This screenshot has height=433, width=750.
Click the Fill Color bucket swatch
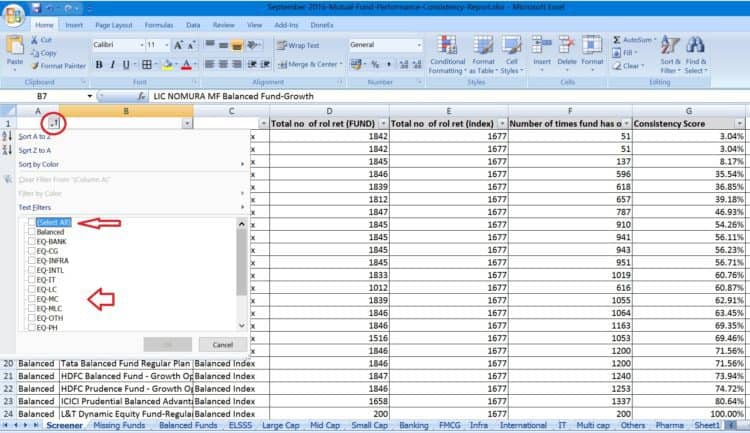point(167,64)
